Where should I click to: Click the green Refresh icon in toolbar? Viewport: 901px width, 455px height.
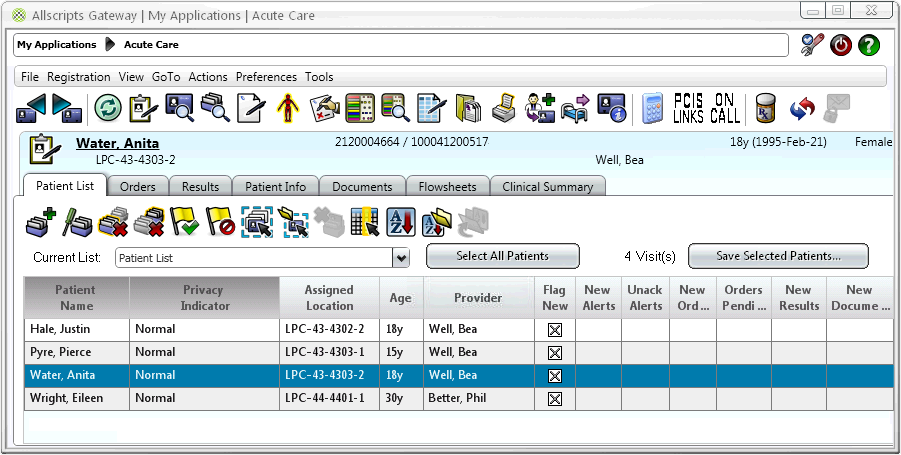click(x=108, y=107)
